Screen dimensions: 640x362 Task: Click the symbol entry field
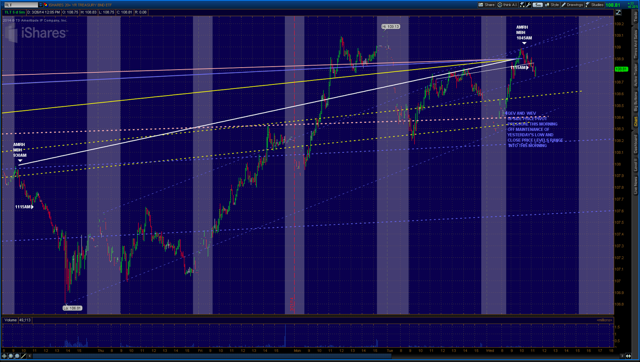(21, 5)
